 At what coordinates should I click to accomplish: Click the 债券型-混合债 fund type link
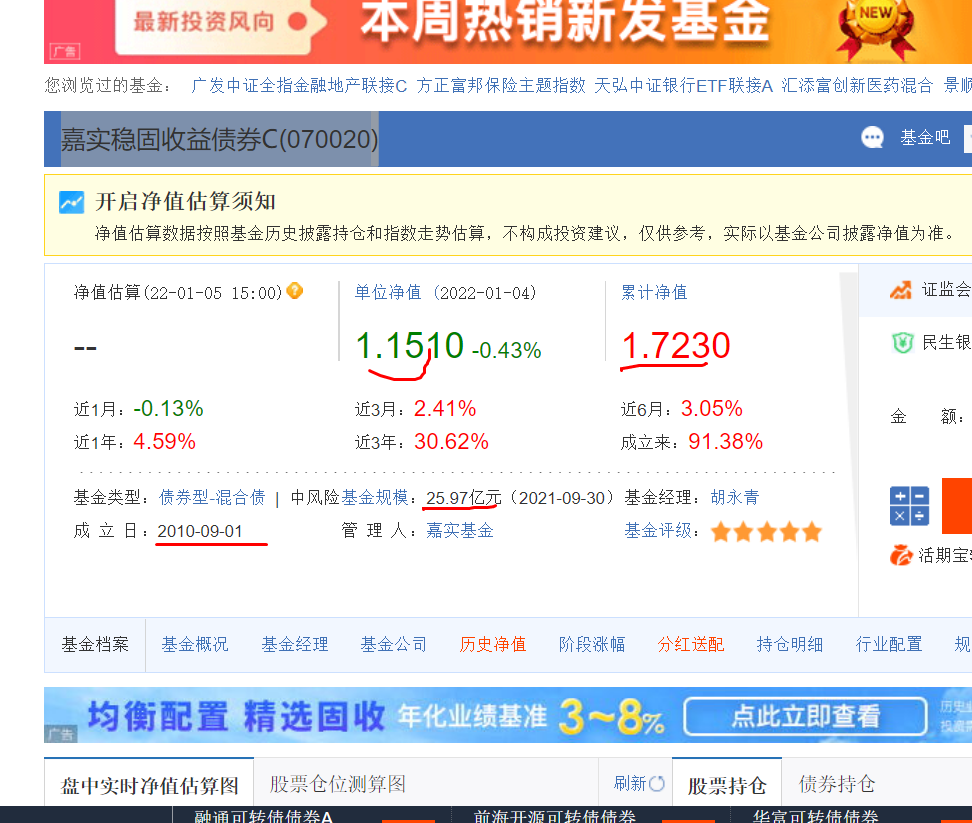(212, 497)
